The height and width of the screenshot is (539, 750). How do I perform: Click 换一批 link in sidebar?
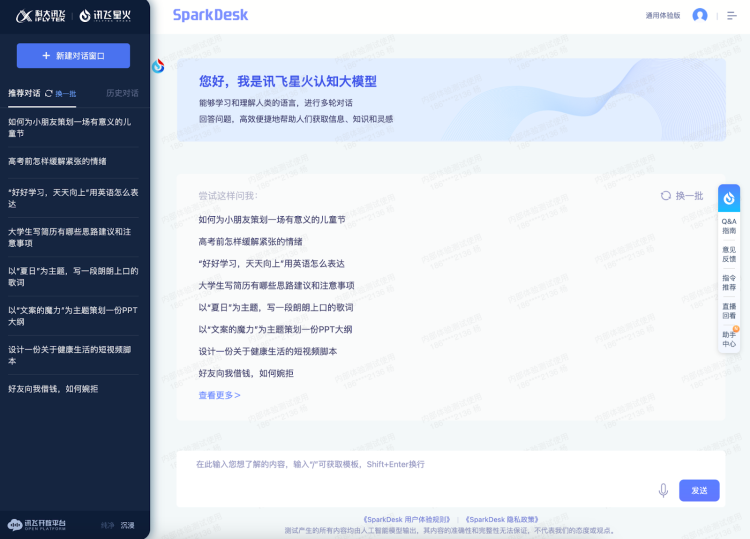(x=66, y=94)
